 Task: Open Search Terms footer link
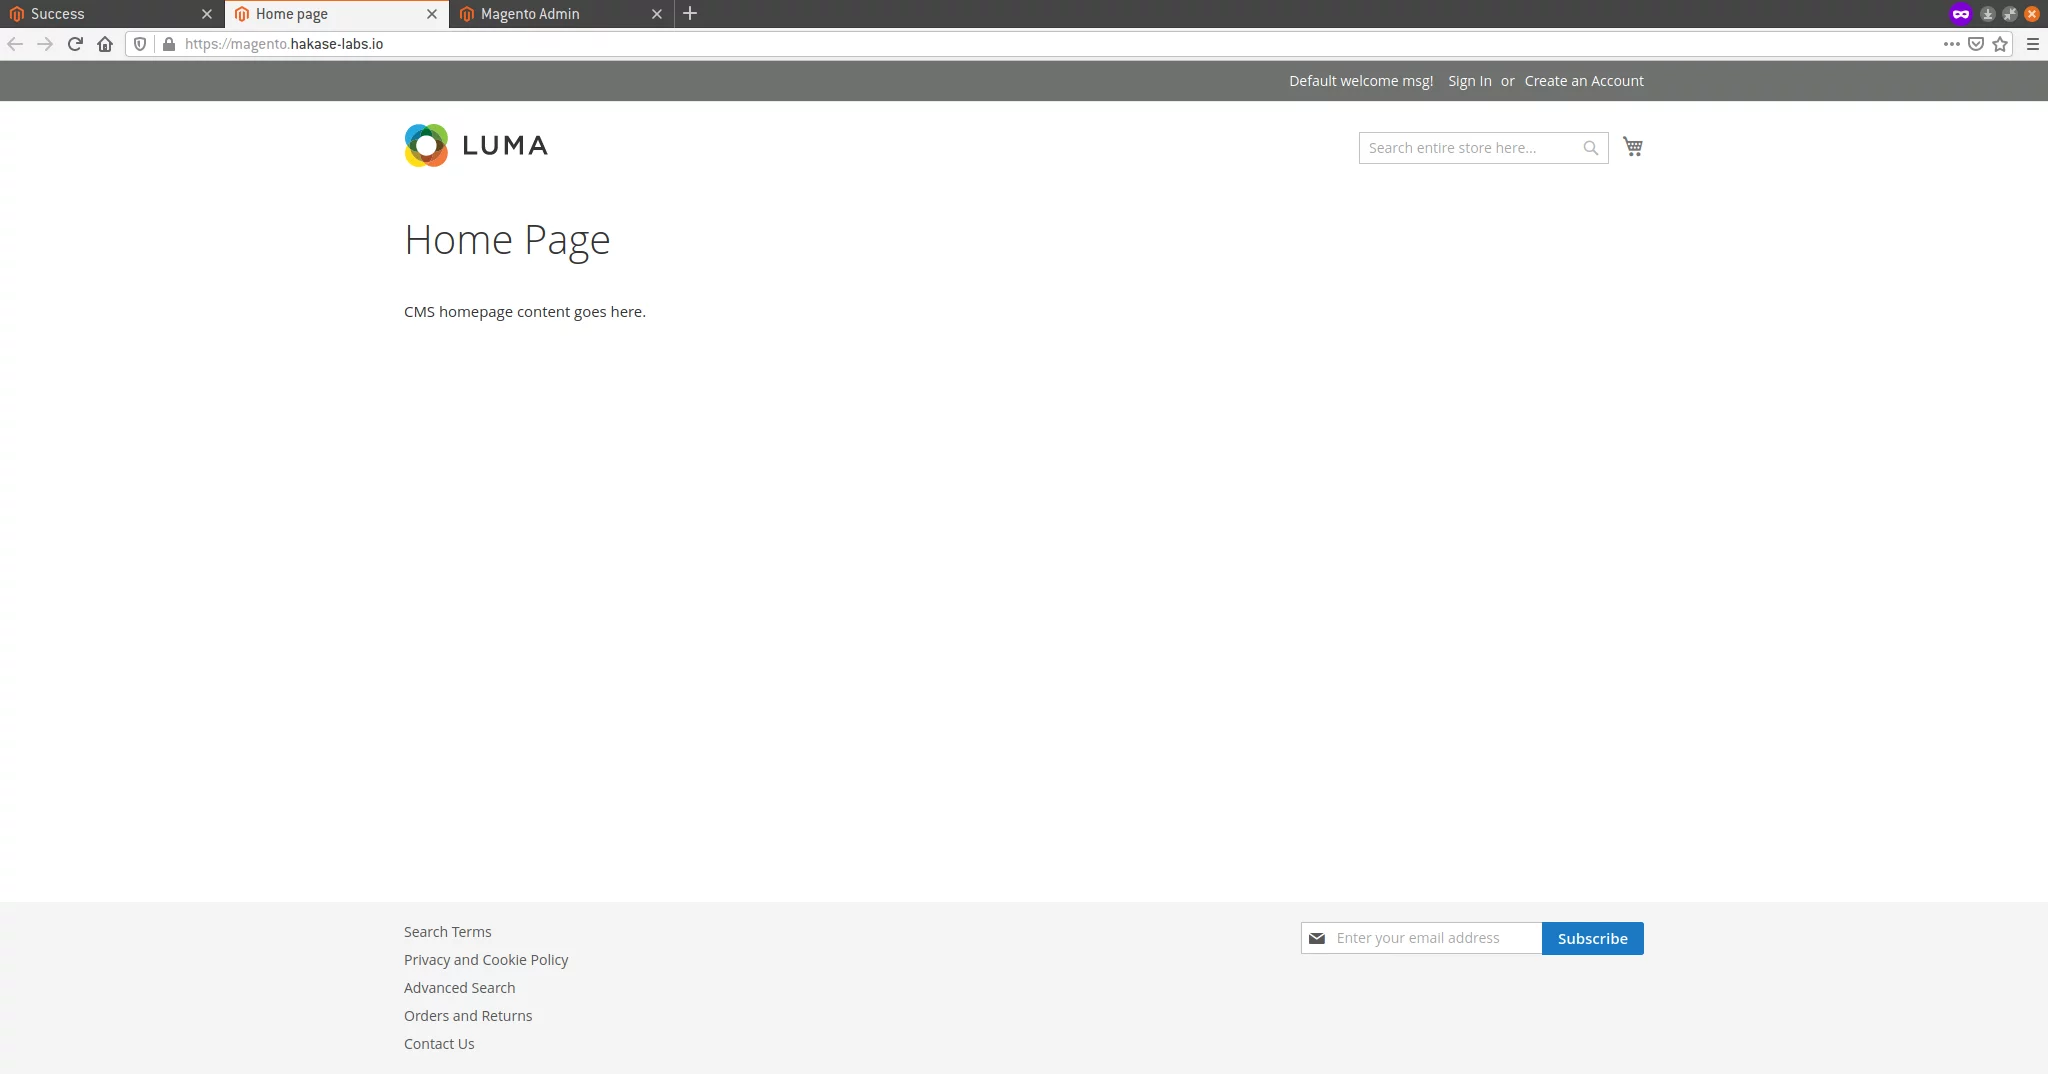coord(448,932)
